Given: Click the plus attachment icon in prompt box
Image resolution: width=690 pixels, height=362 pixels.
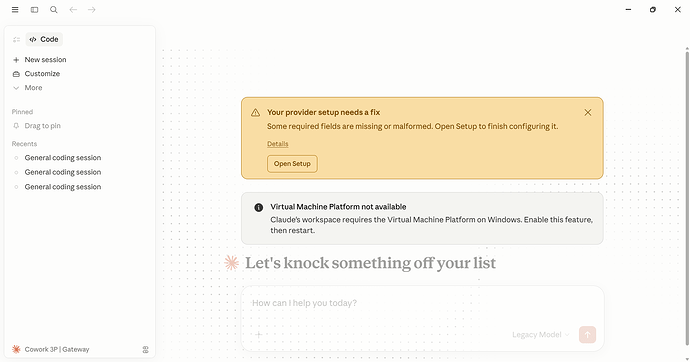Looking at the screenshot, I should 259,335.
